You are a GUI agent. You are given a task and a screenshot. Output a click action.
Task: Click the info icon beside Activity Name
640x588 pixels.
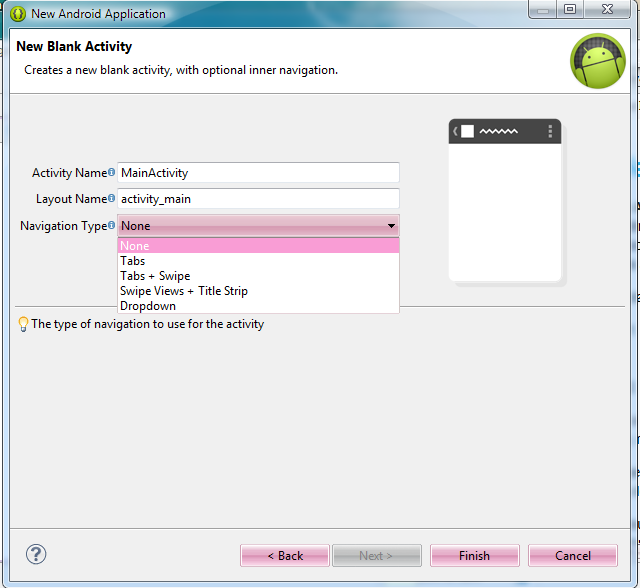pos(111,172)
